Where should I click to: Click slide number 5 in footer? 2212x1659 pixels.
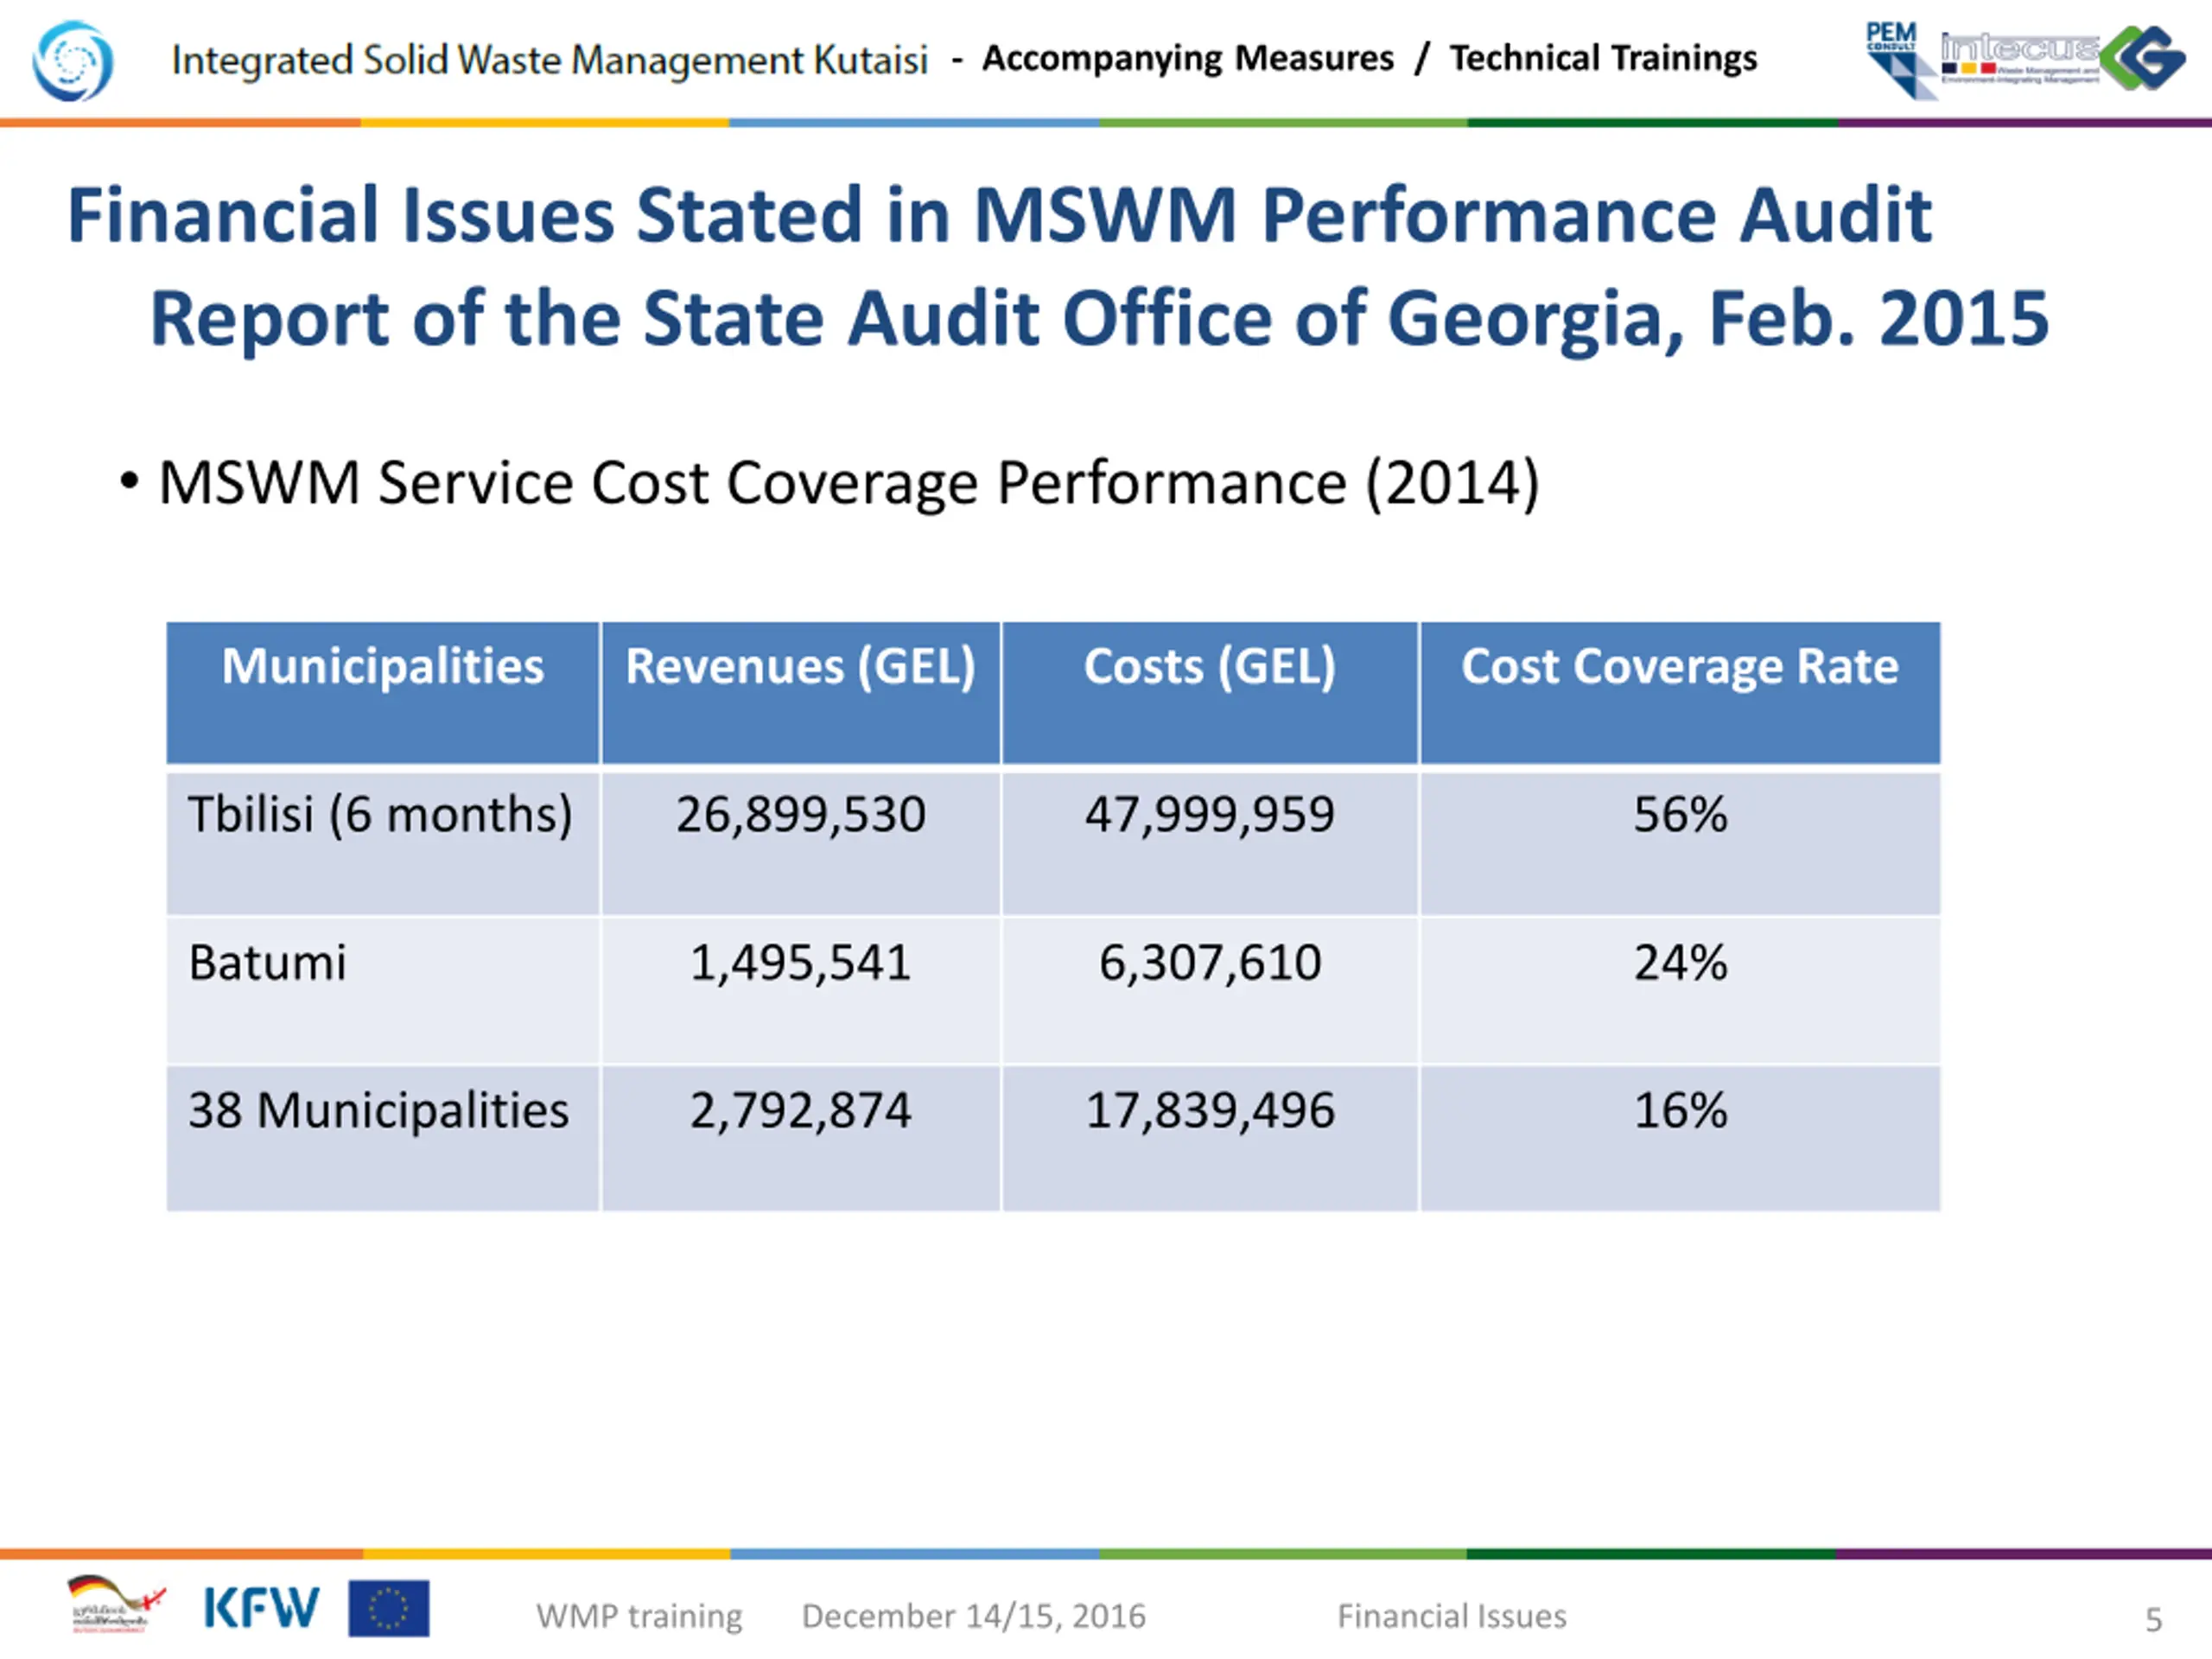click(2153, 1619)
